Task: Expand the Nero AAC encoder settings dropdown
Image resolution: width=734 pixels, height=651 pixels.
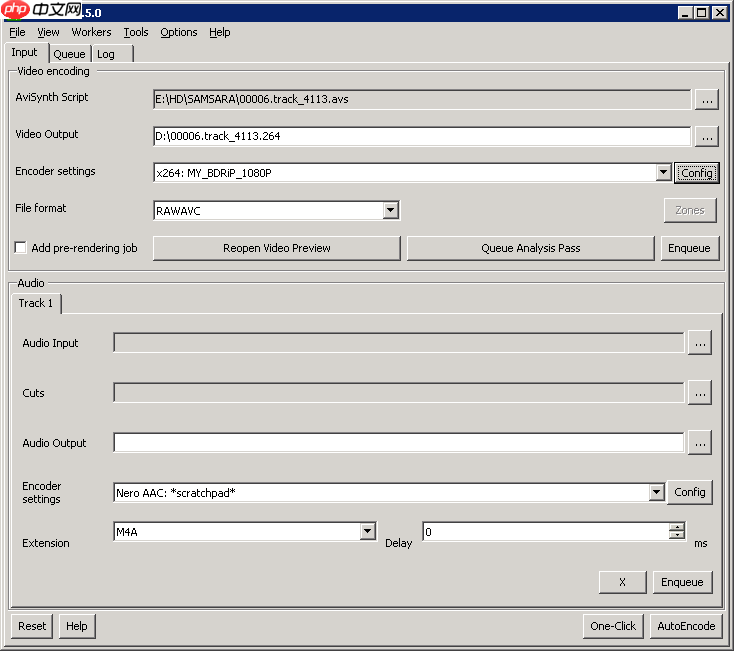Action: 656,492
